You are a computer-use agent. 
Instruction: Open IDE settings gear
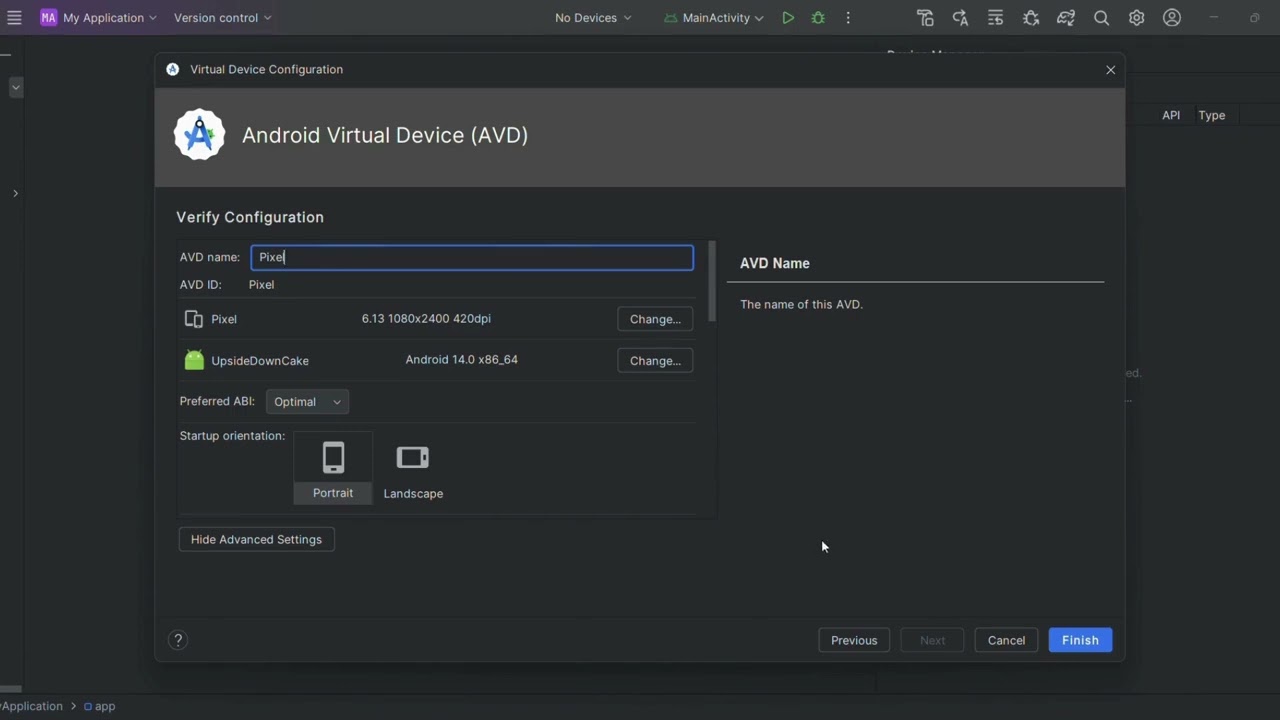(x=1136, y=18)
